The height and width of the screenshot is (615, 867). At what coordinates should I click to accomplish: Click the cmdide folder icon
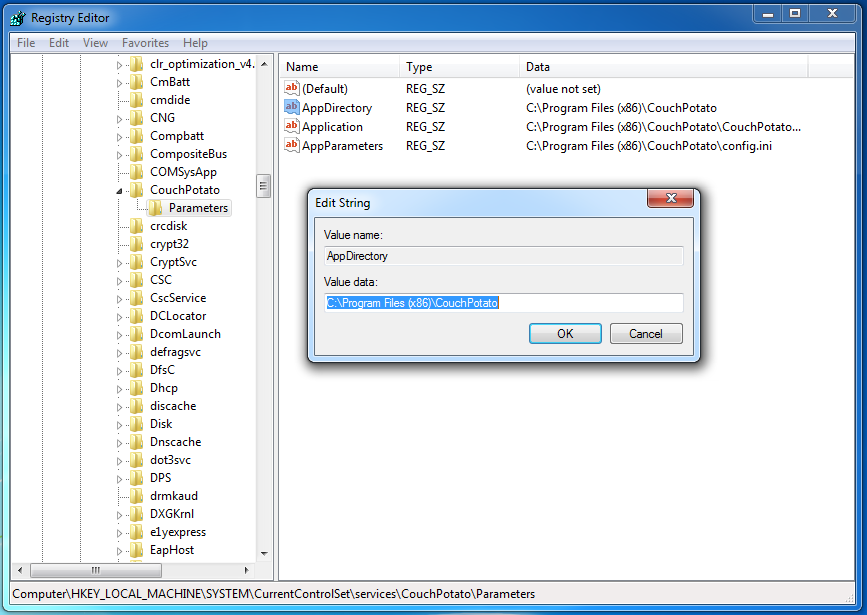(x=137, y=100)
